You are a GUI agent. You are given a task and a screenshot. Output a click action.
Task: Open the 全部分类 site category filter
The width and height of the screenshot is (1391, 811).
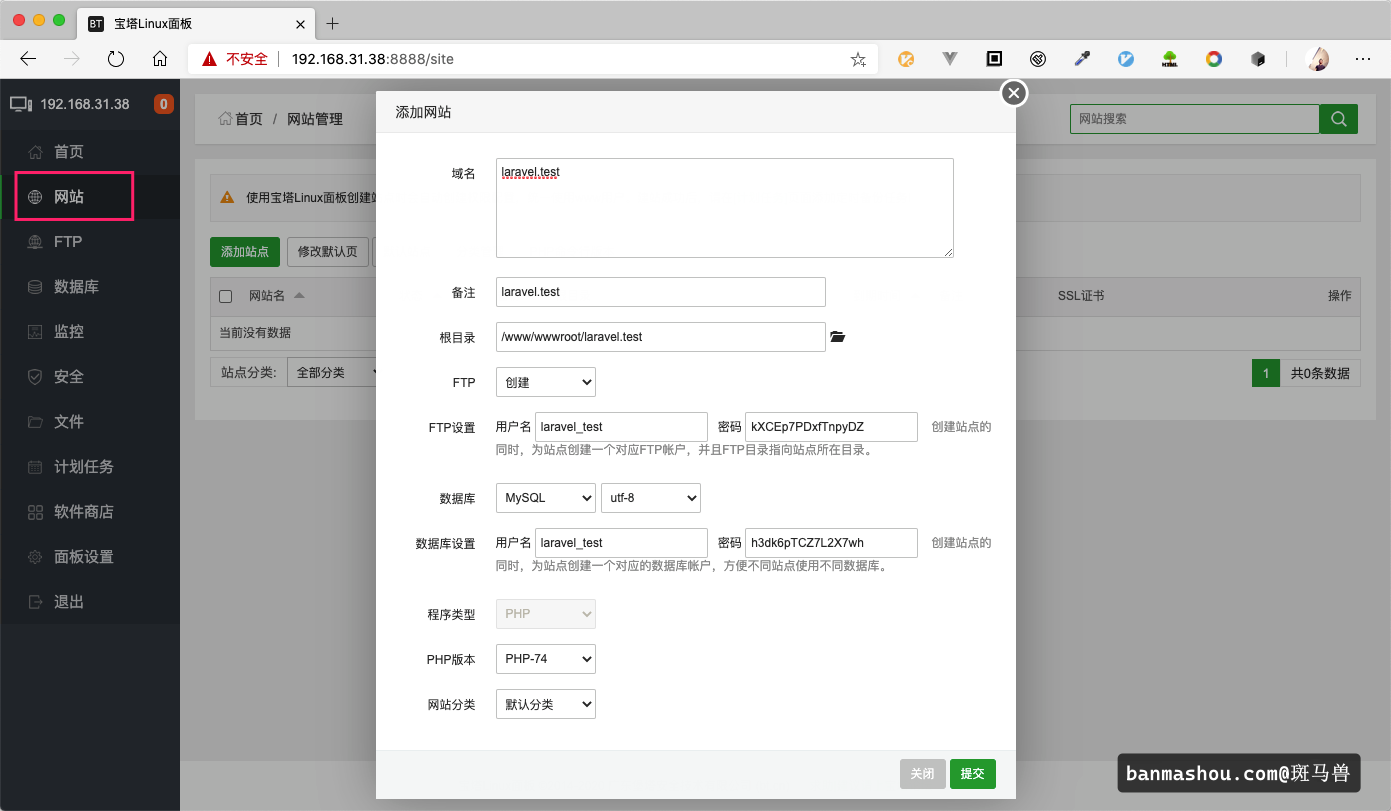(332, 373)
